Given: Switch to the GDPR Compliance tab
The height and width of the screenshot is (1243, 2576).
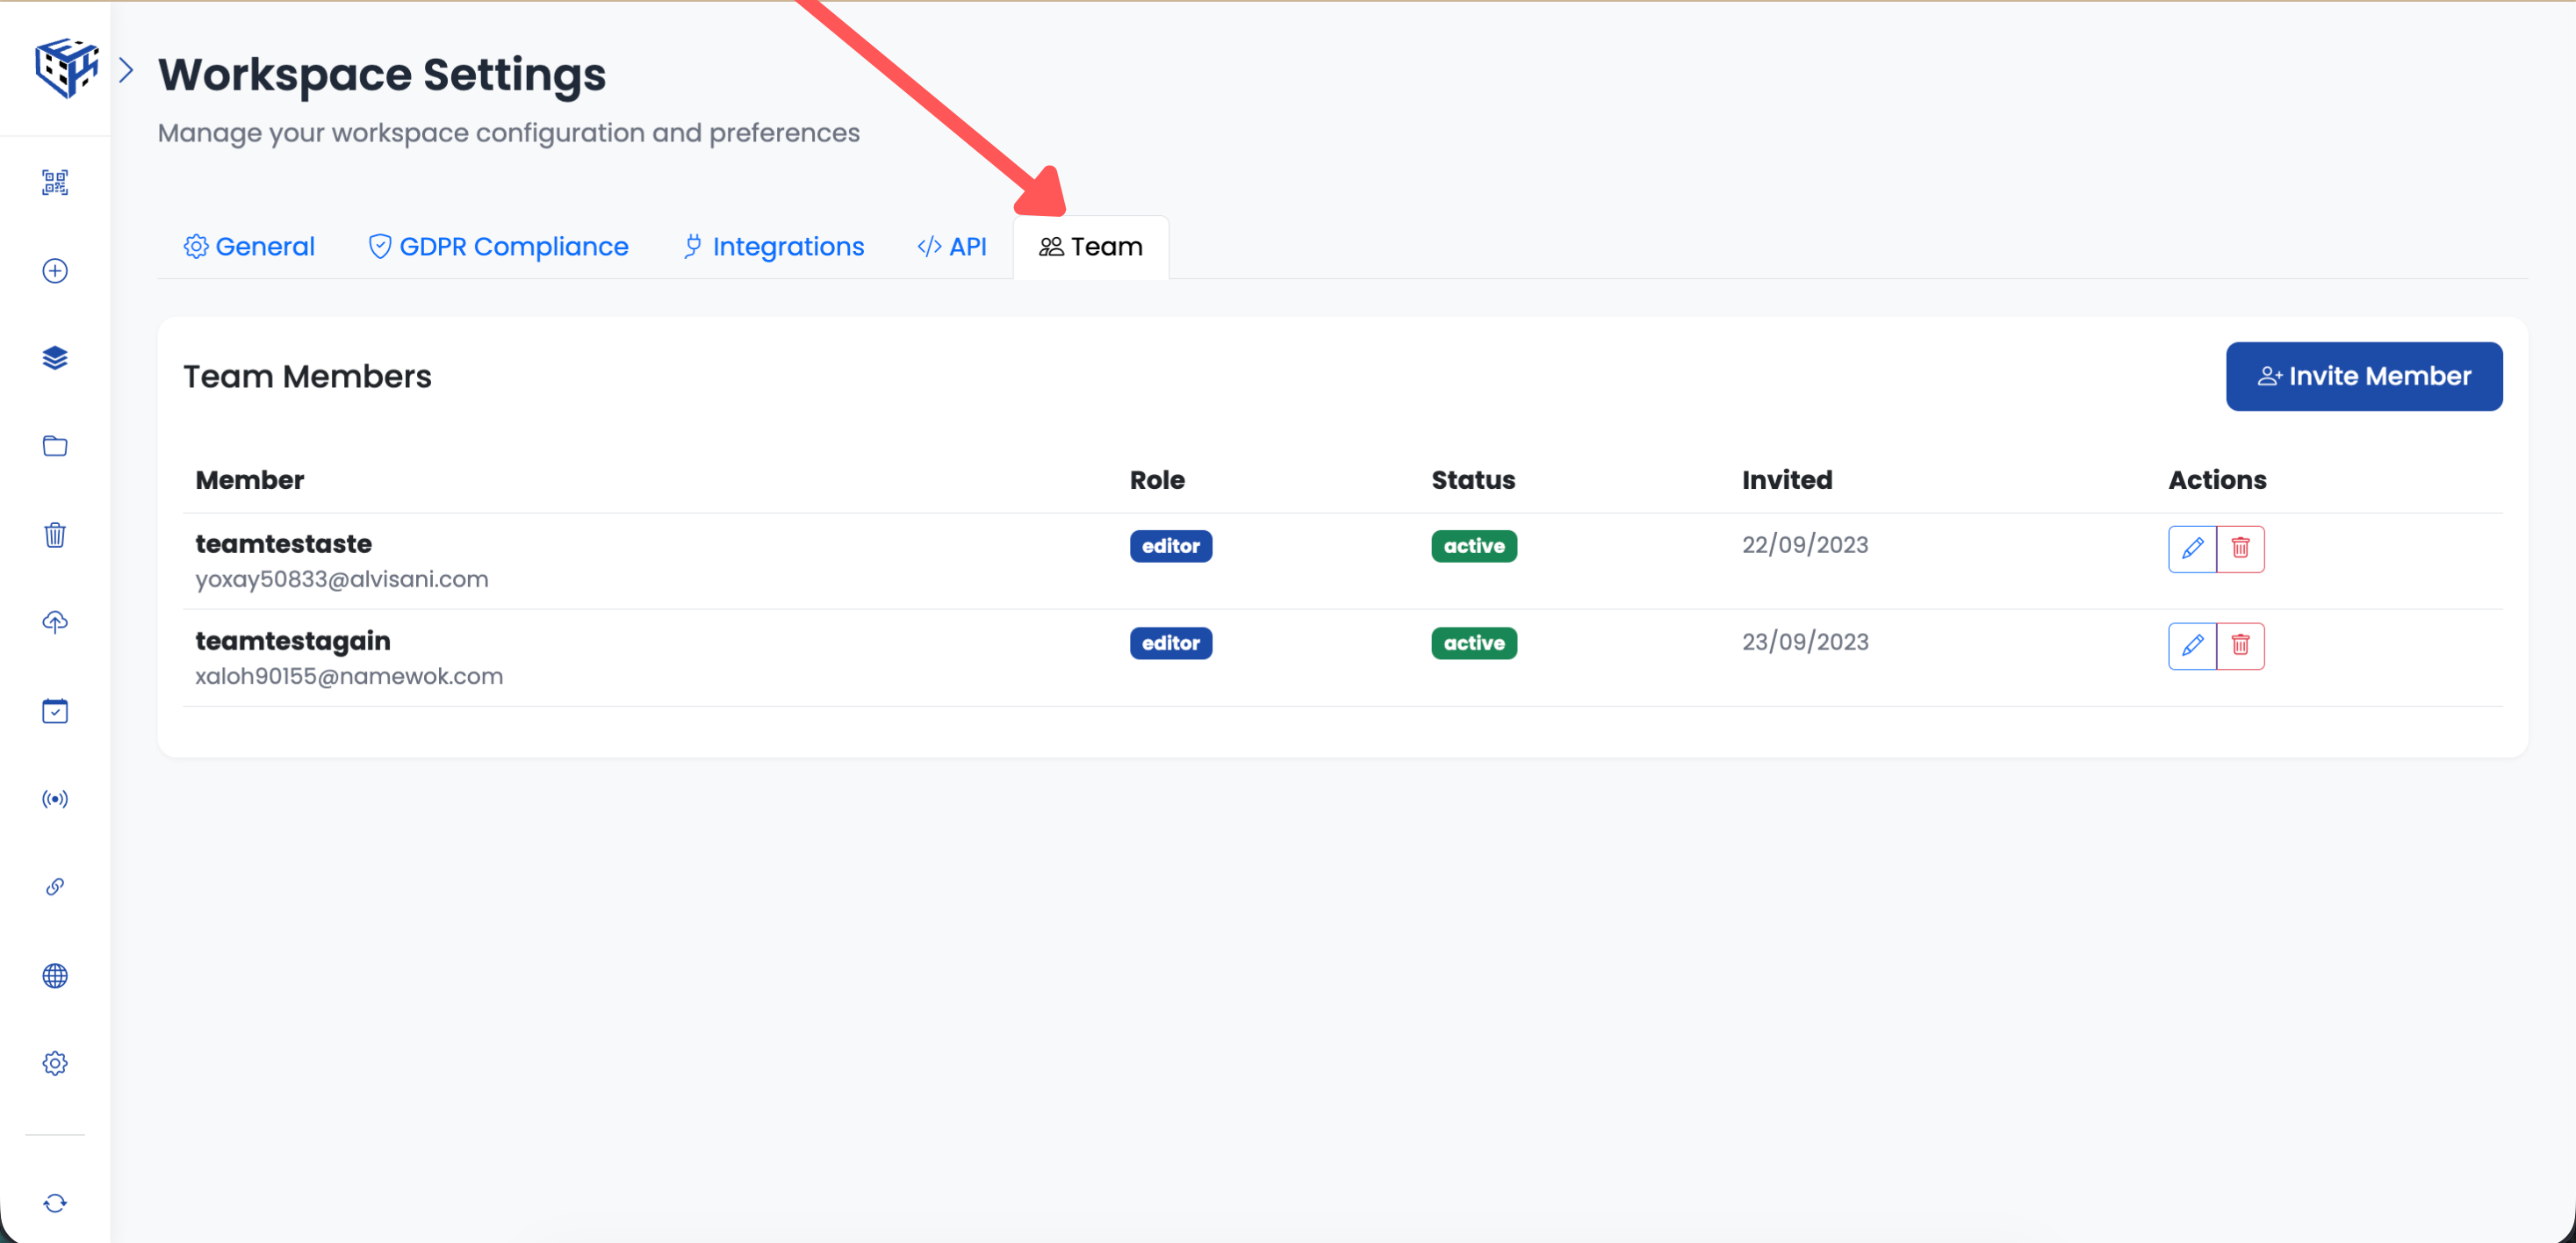Looking at the screenshot, I should pyautogui.click(x=498, y=247).
